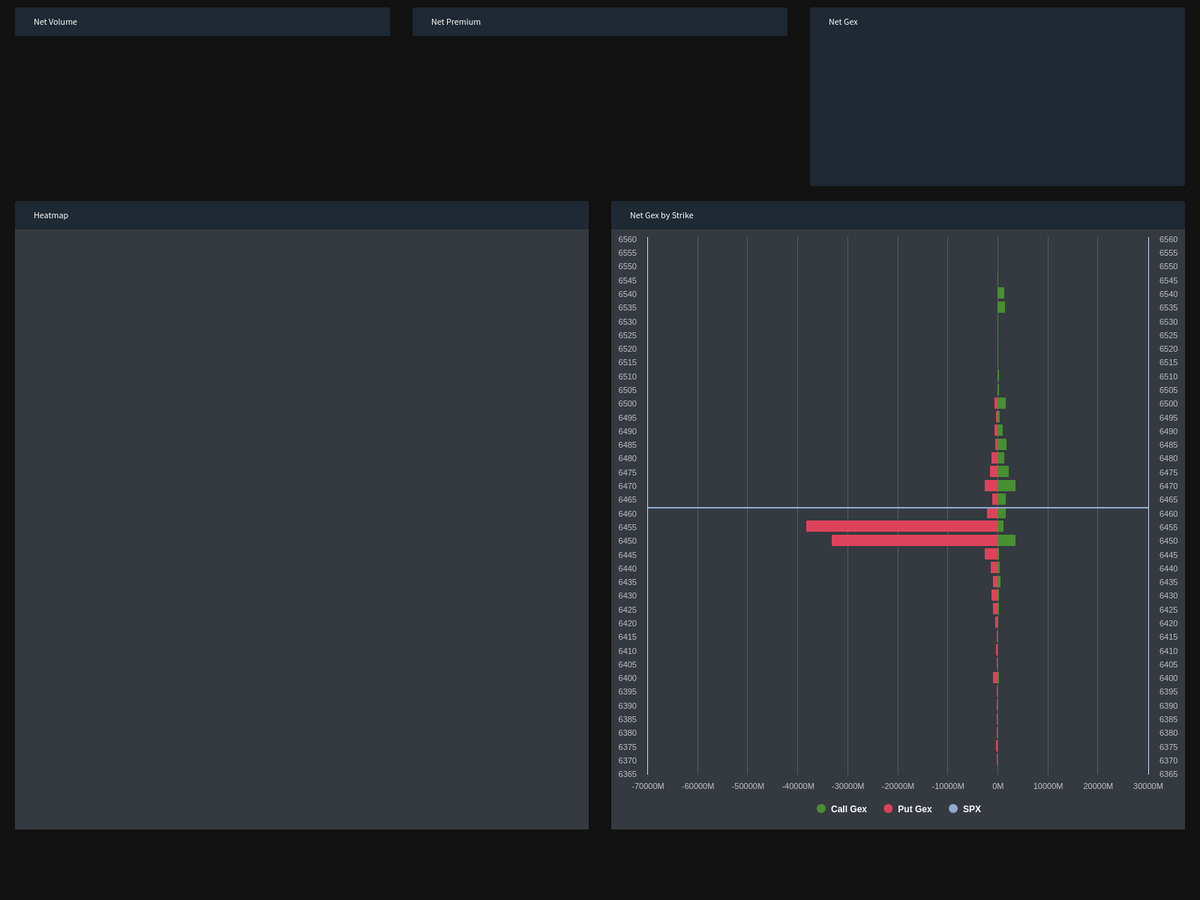Click the 6365 strike label on right axis

click(x=1168, y=774)
